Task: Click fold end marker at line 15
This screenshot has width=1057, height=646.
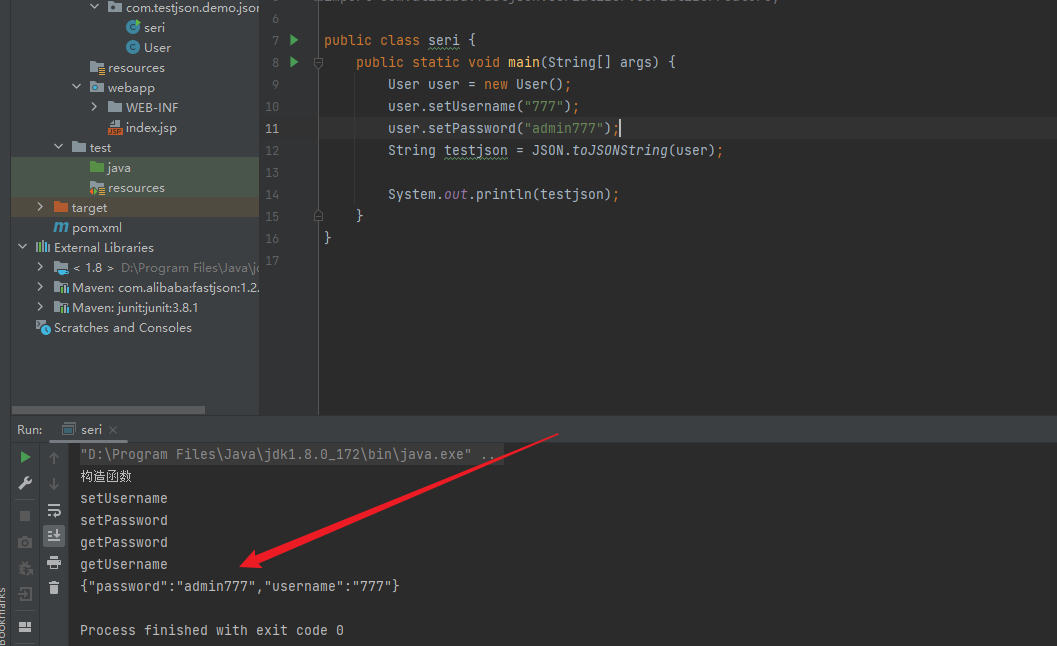Action: point(318,216)
